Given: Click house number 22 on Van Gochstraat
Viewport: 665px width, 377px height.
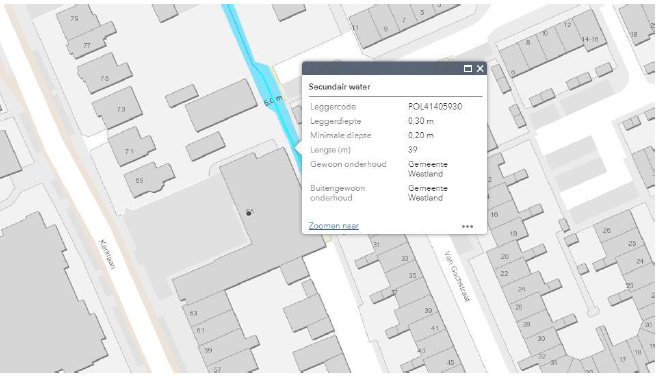Looking at the screenshot, I should point(504,274).
